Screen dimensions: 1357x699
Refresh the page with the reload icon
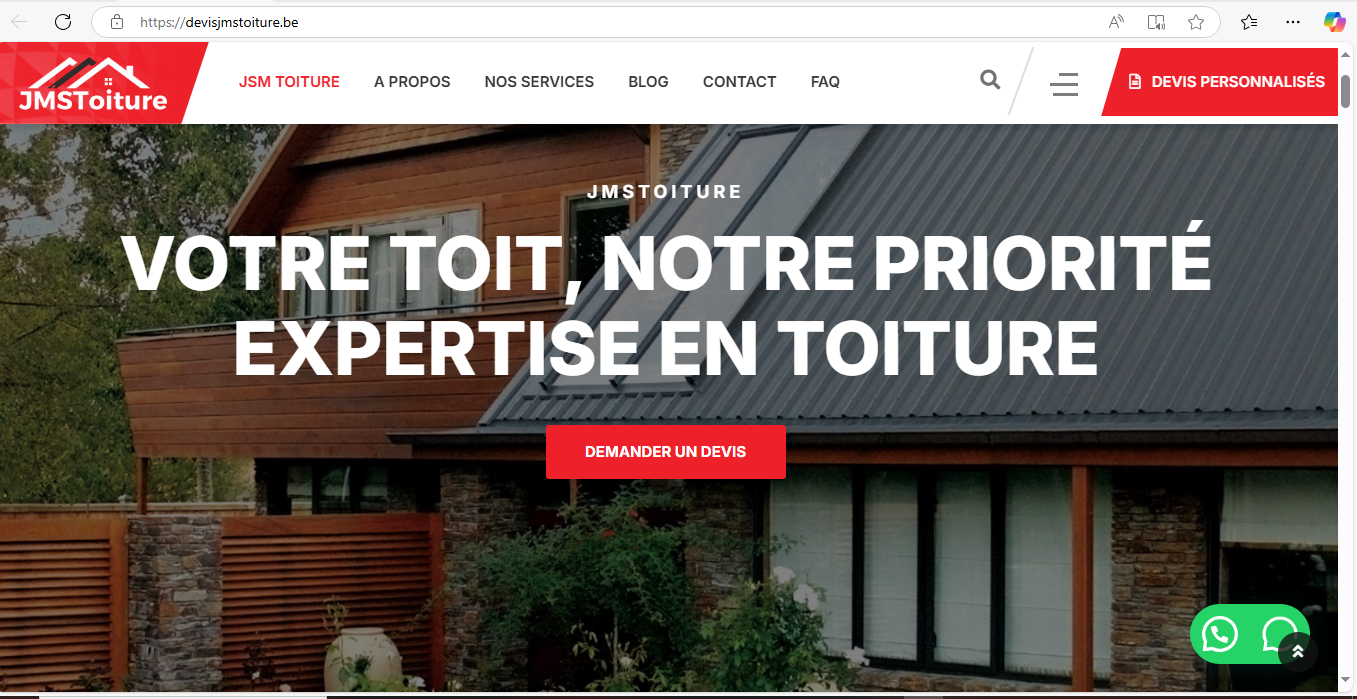[62, 22]
